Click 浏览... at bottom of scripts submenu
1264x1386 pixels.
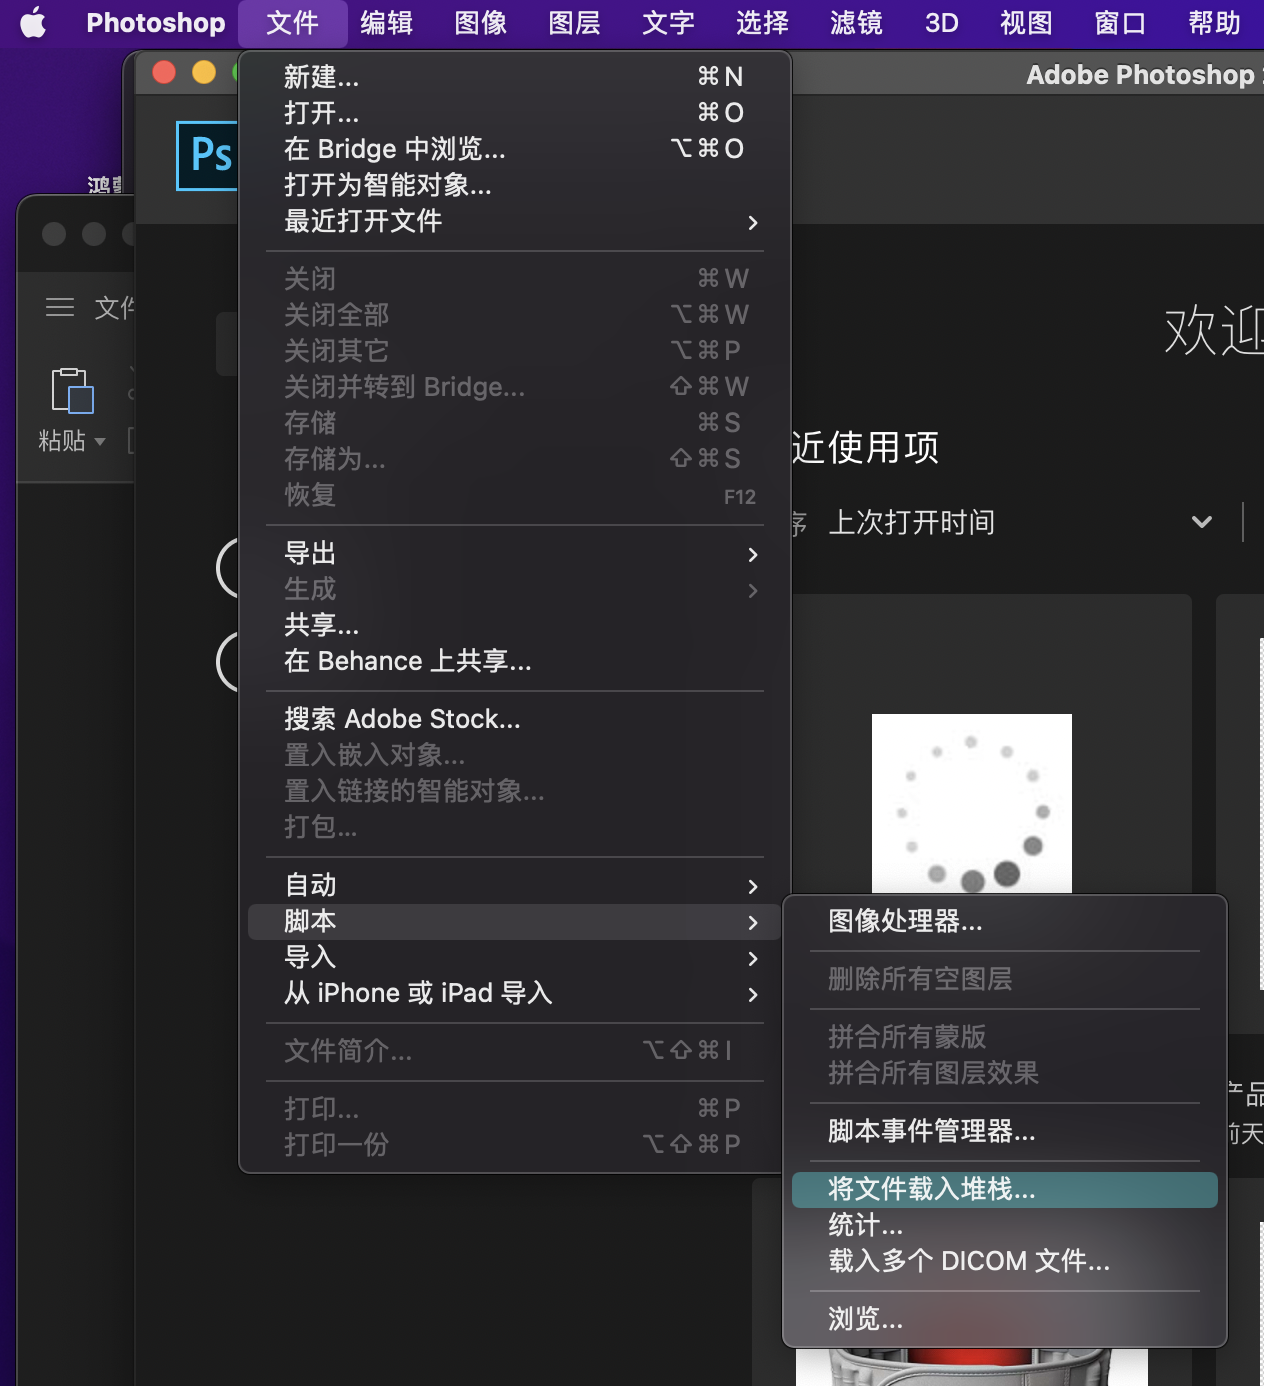click(x=865, y=1319)
